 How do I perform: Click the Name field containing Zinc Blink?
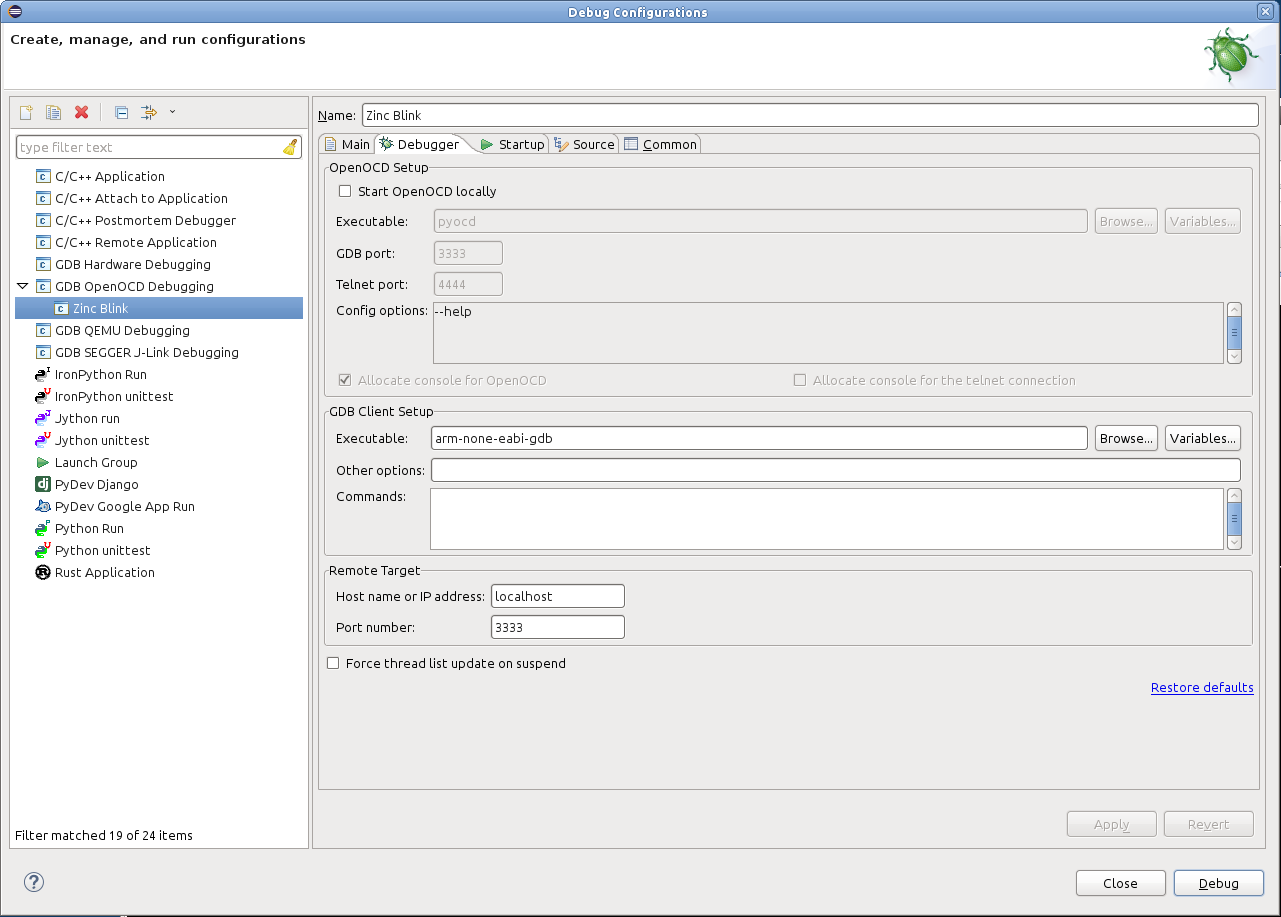(810, 115)
